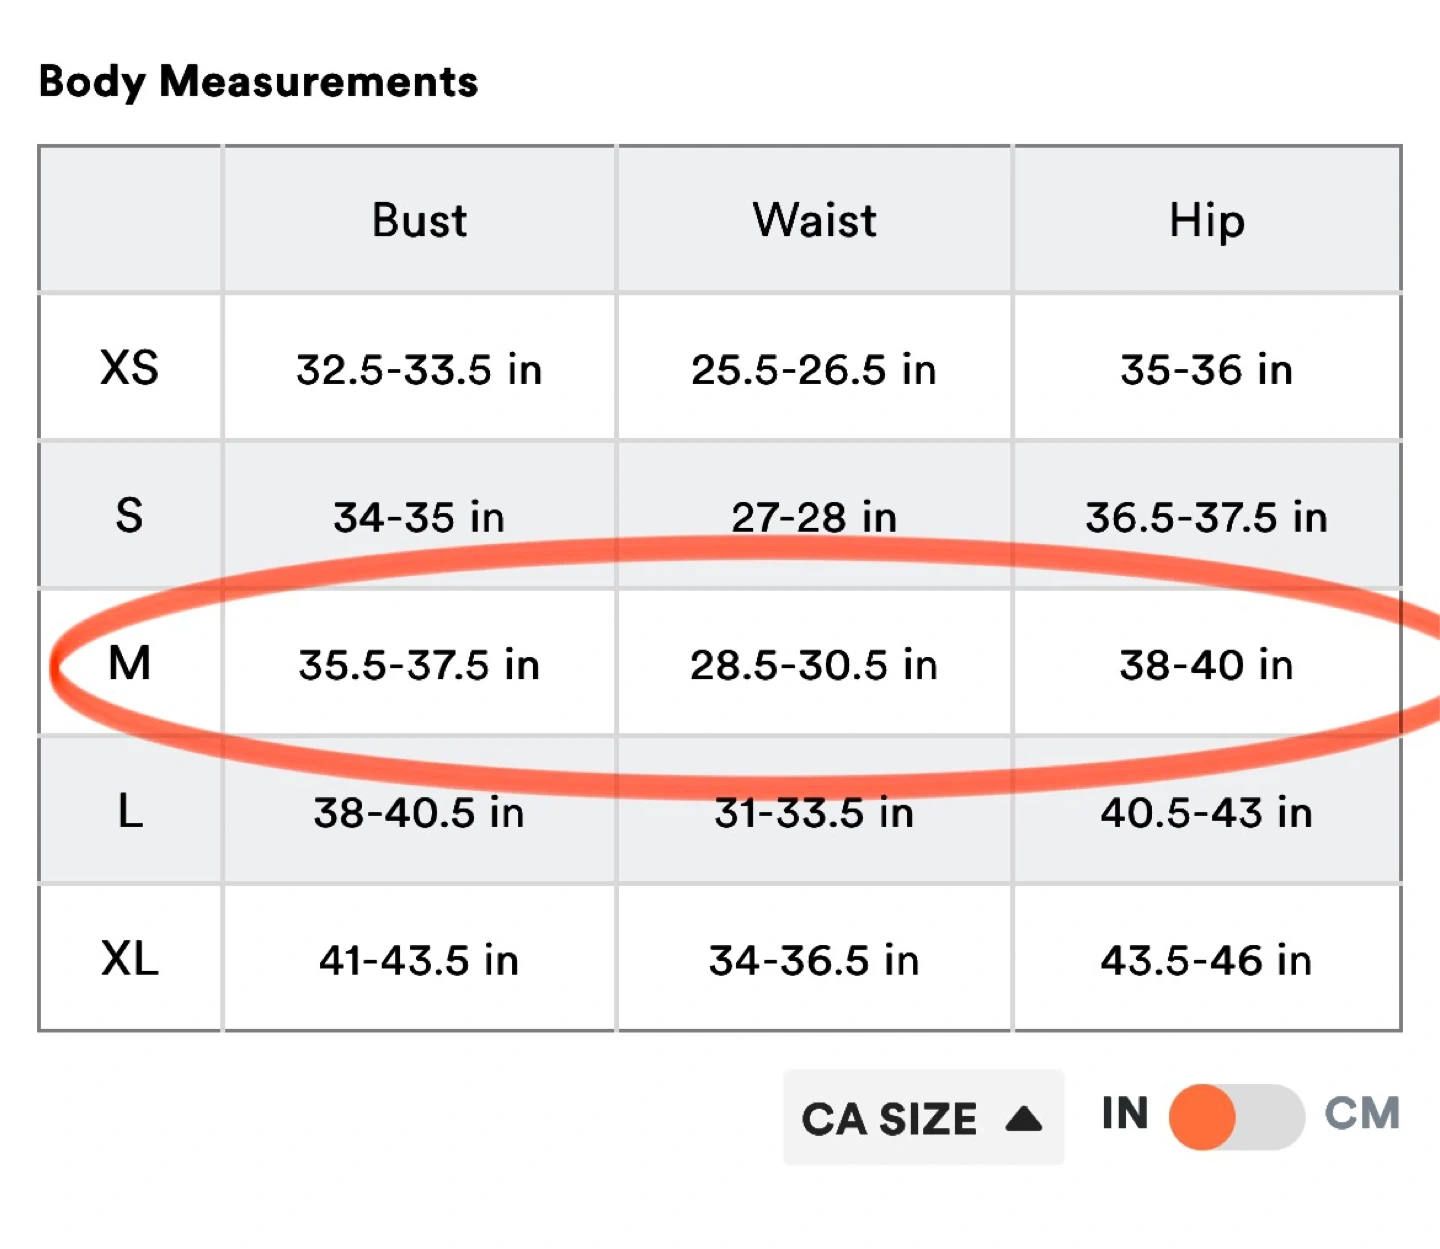Switch units to CM label
Image resolution: width=1440 pixels, height=1249 pixels.
pos(1362,1113)
